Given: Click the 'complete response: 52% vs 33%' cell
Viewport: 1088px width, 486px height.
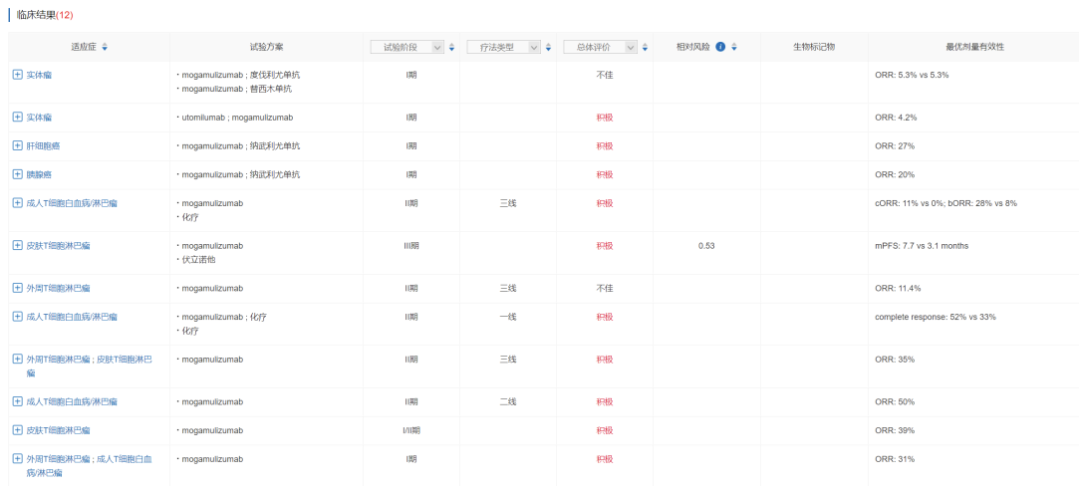Looking at the screenshot, I should [x=935, y=317].
